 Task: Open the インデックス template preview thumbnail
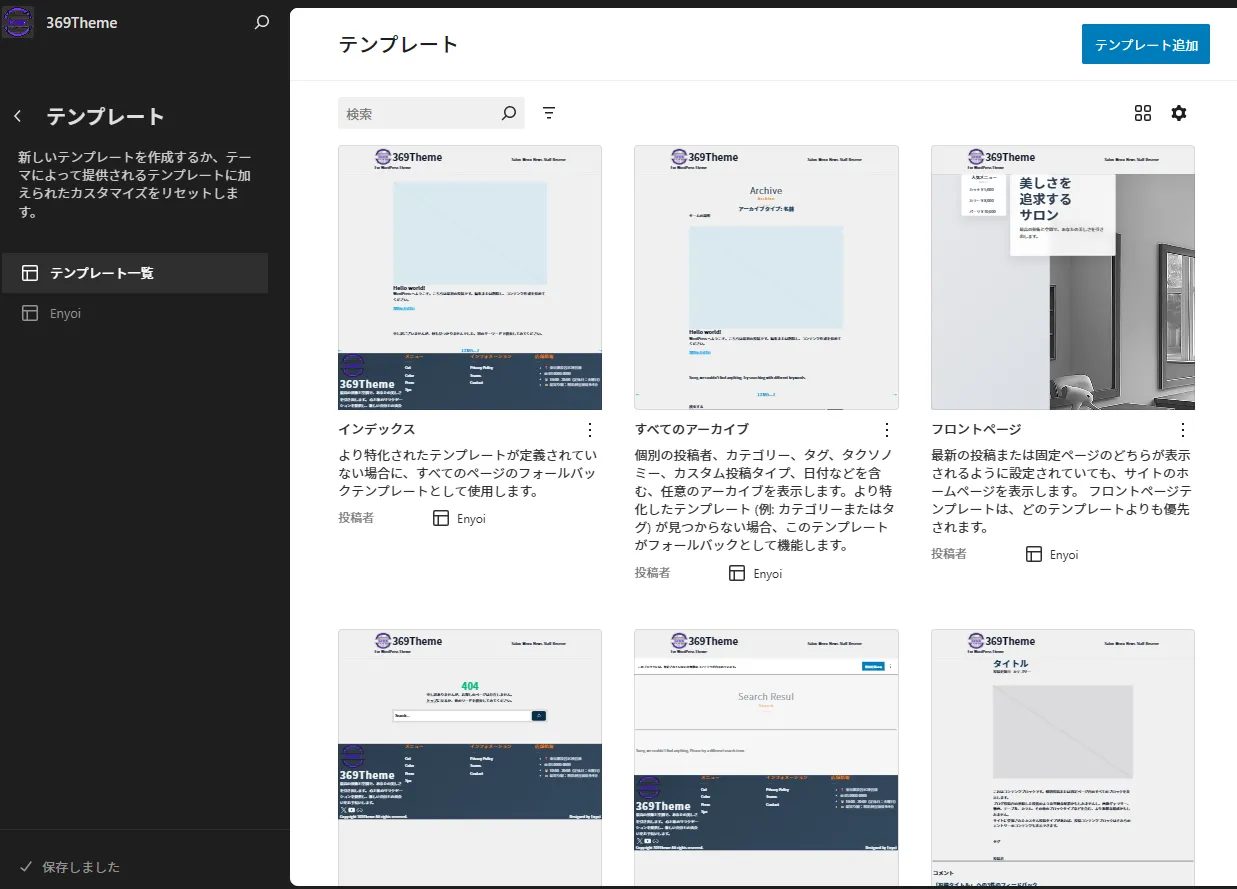(470, 278)
